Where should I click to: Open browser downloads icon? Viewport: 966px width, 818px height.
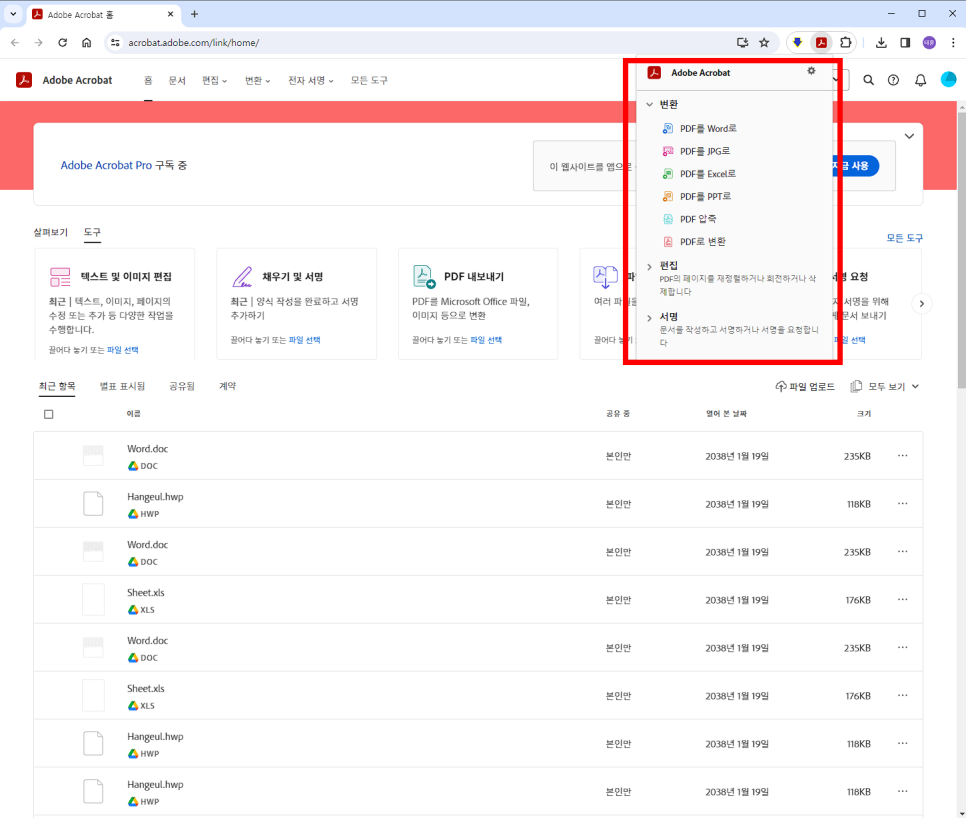(x=881, y=43)
